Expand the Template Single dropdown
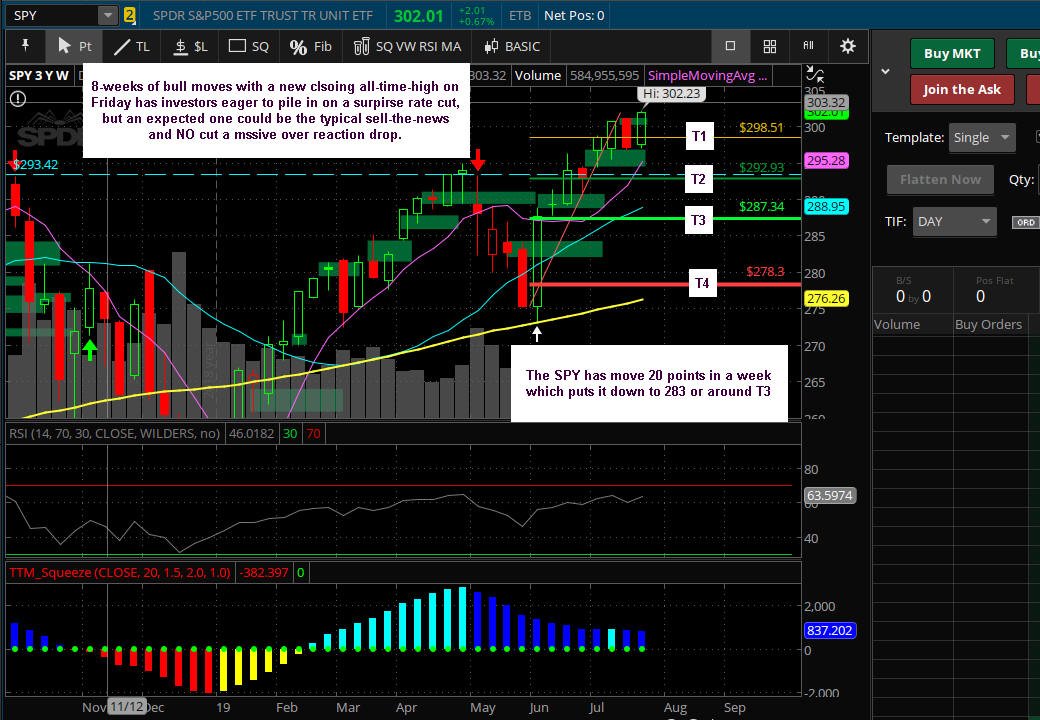The height and width of the screenshot is (720, 1040). pos(981,138)
